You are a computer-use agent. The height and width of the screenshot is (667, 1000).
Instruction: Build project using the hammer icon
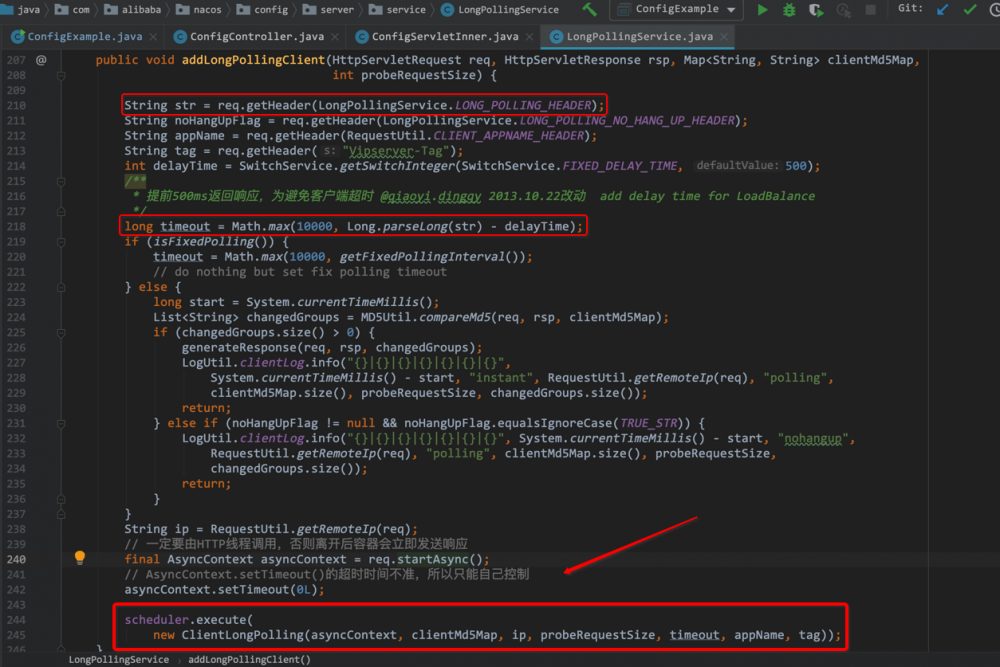coord(590,10)
